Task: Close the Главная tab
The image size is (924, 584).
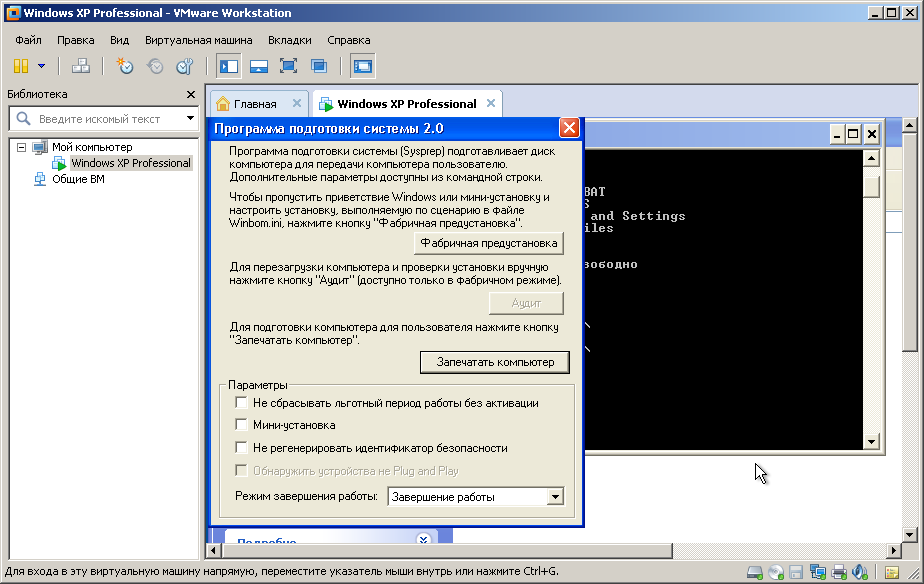Action: click(x=297, y=103)
